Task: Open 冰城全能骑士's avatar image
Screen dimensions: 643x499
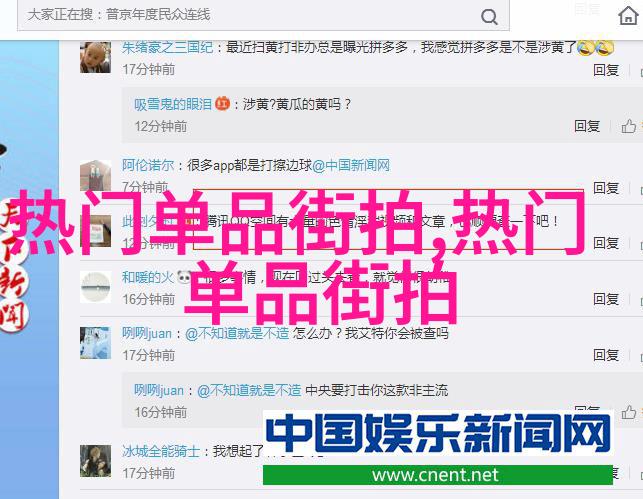Action: pos(95,460)
